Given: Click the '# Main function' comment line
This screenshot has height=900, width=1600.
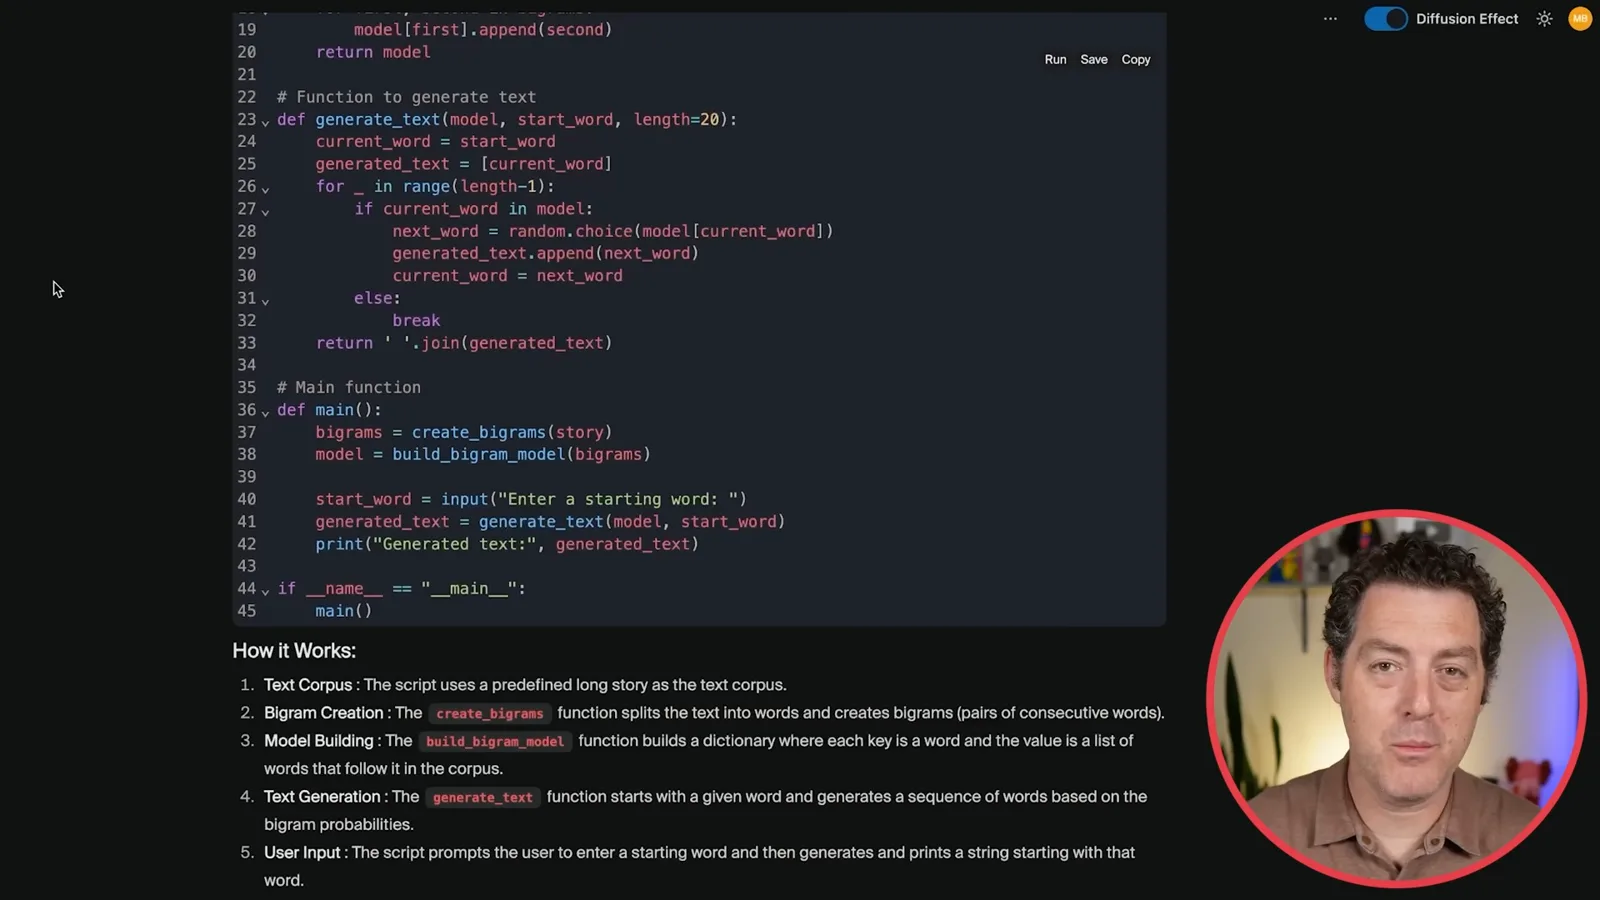Looking at the screenshot, I should pyautogui.click(x=349, y=387).
